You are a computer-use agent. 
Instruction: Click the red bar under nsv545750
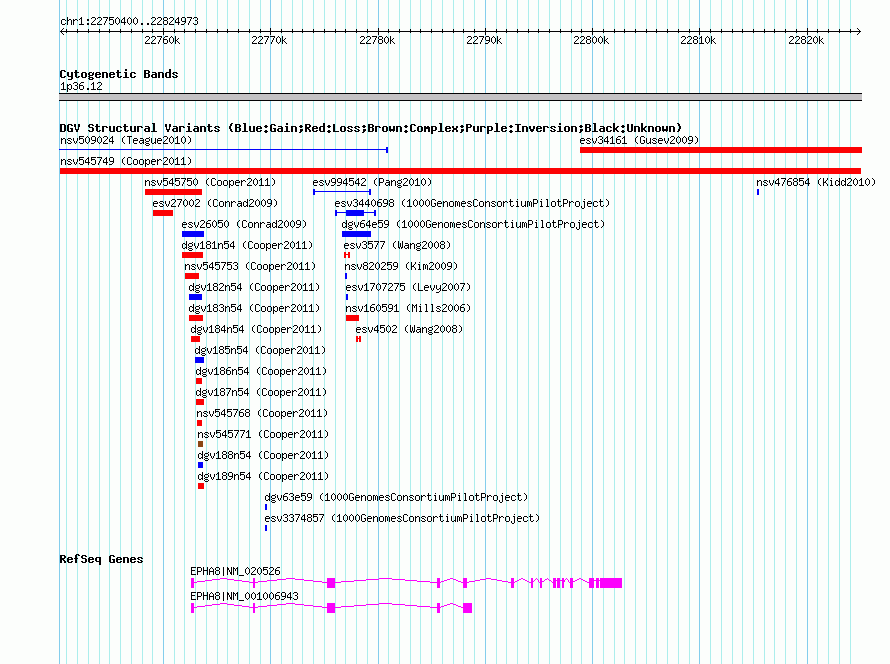coord(173,192)
